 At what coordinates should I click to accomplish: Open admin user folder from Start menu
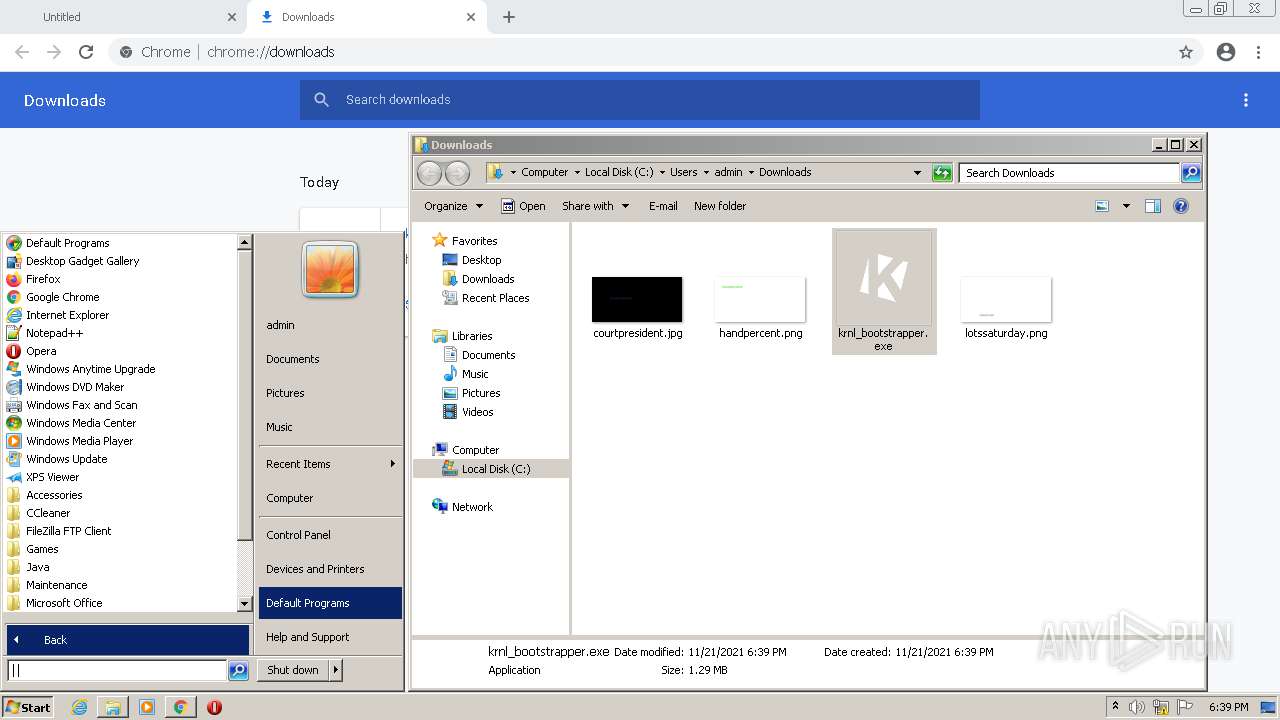tap(280, 325)
